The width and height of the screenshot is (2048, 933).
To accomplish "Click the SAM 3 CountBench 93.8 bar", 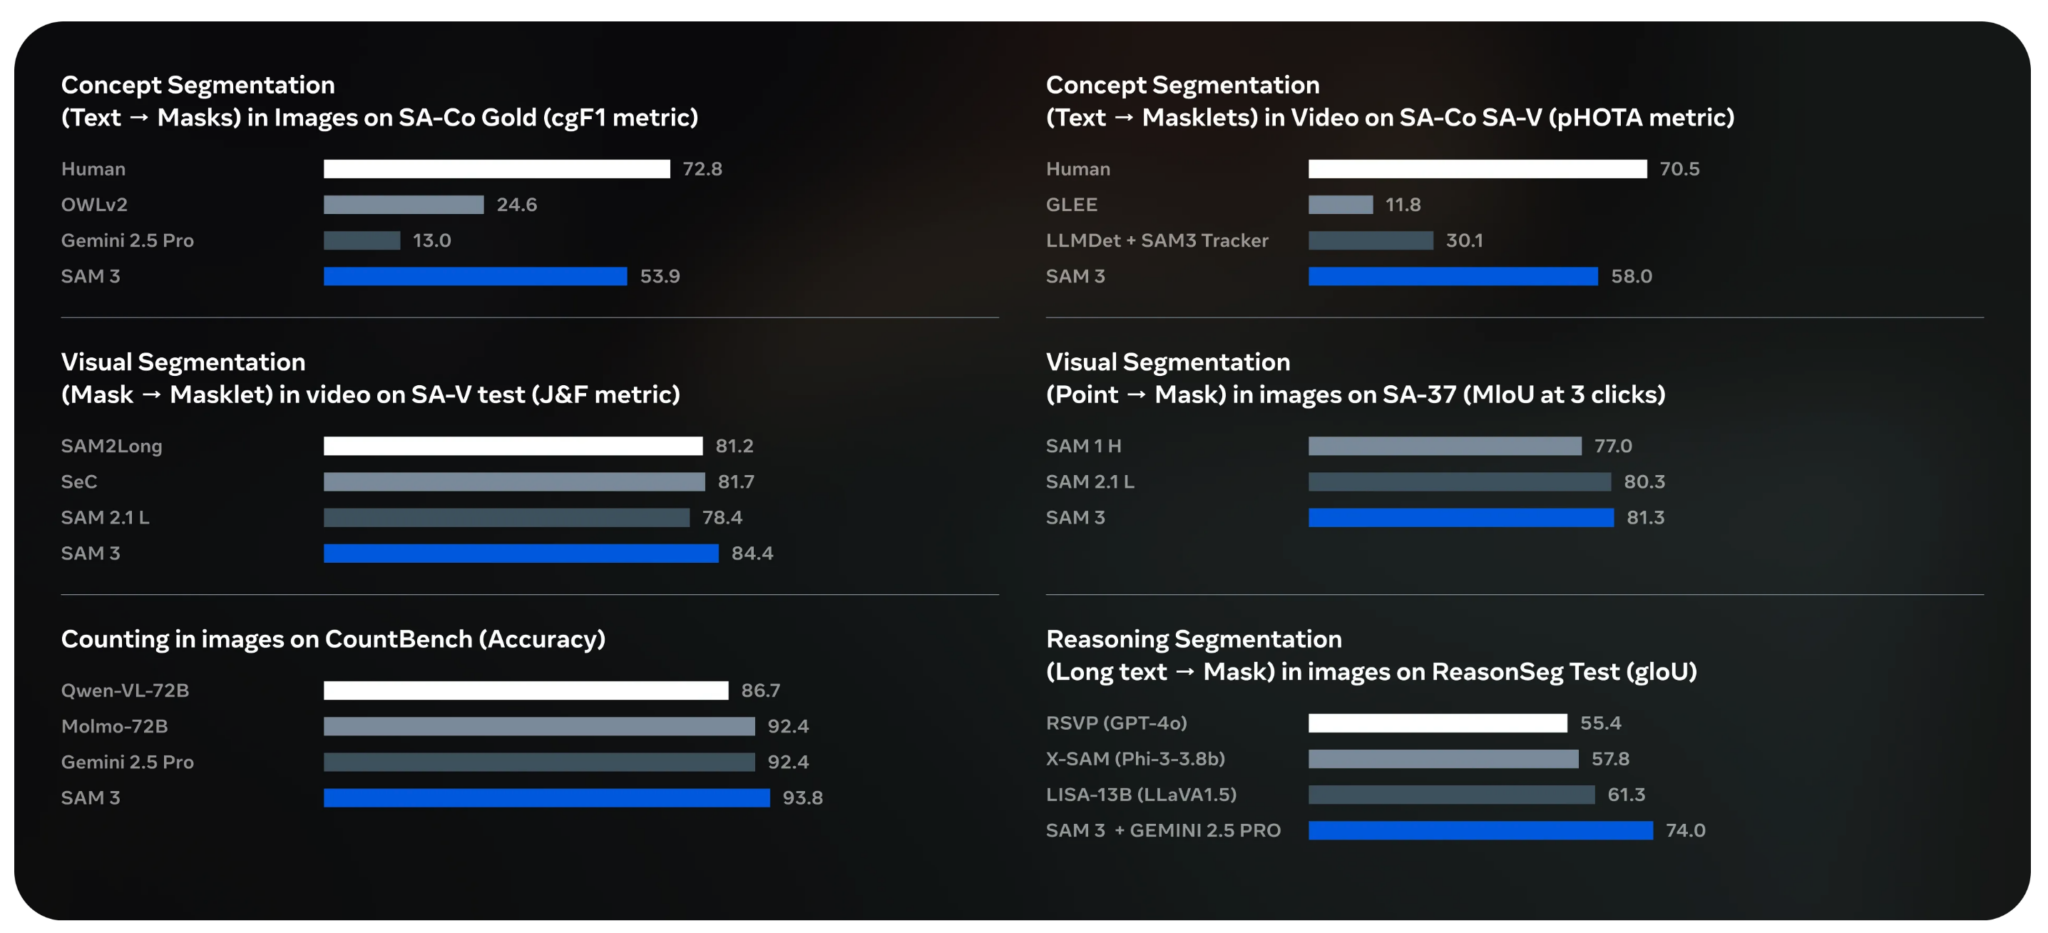I will tap(546, 798).
